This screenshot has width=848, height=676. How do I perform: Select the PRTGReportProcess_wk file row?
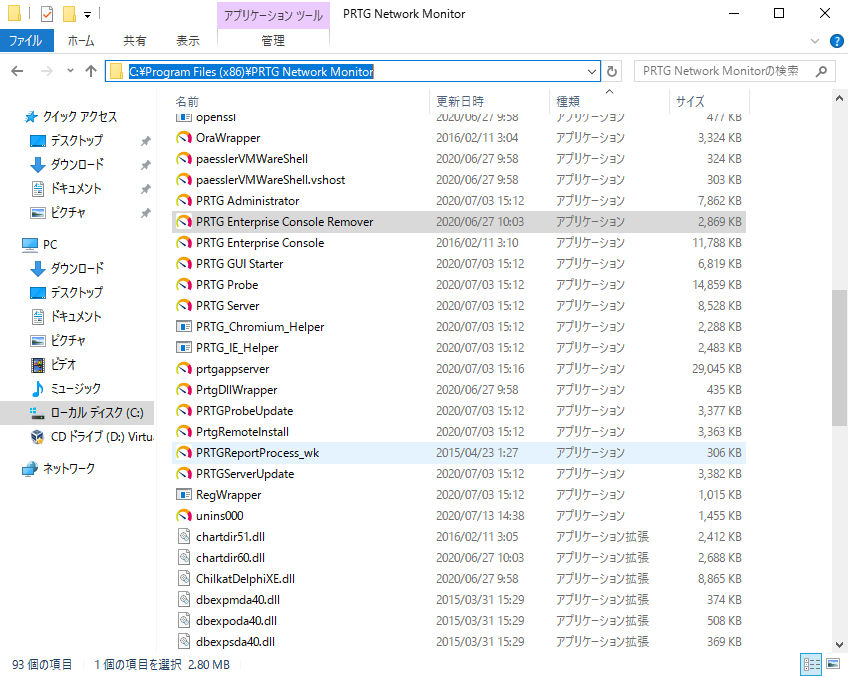[459, 453]
